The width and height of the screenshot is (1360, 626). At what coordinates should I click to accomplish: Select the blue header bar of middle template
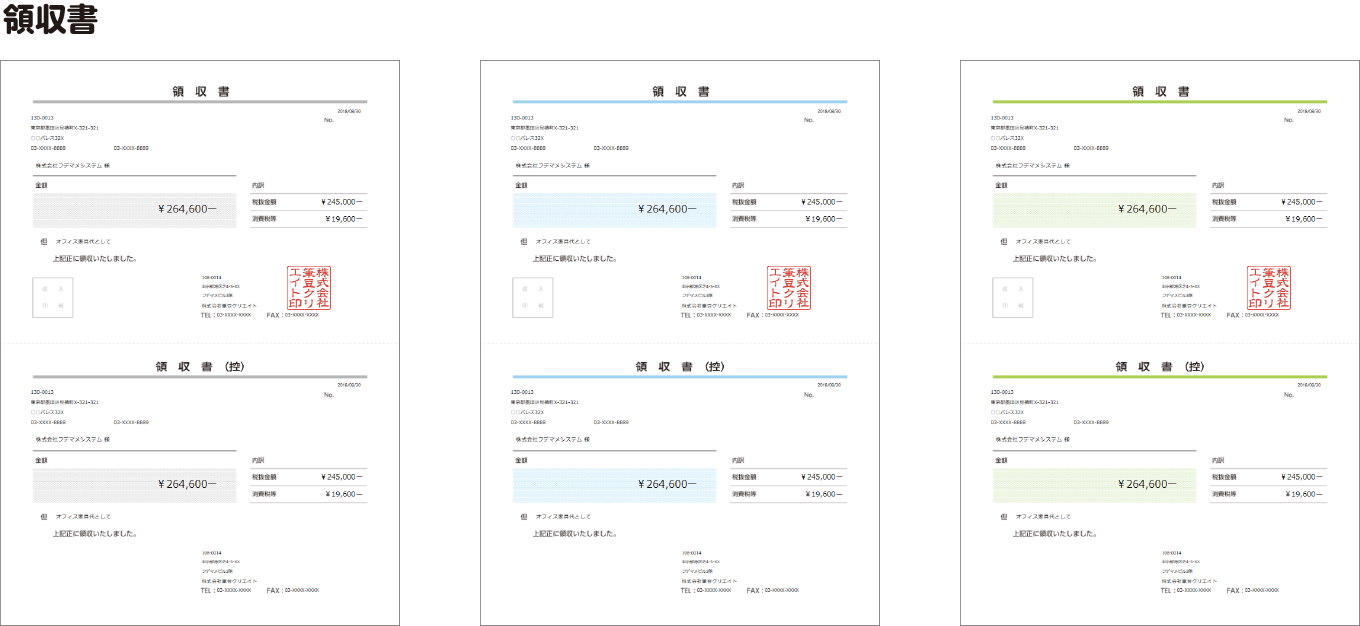pos(680,102)
